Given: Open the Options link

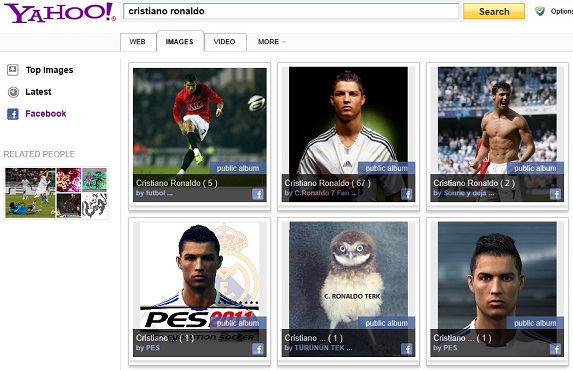Looking at the screenshot, I should [x=561, y=11].
